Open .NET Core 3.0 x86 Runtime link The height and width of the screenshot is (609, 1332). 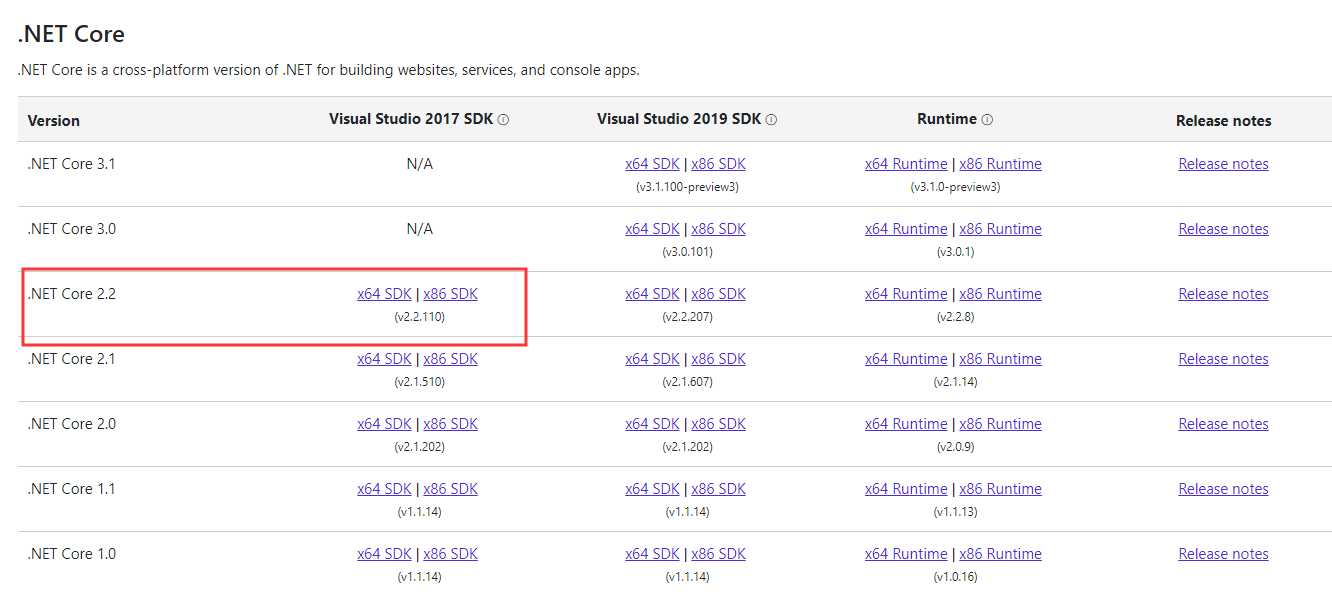1000,229
